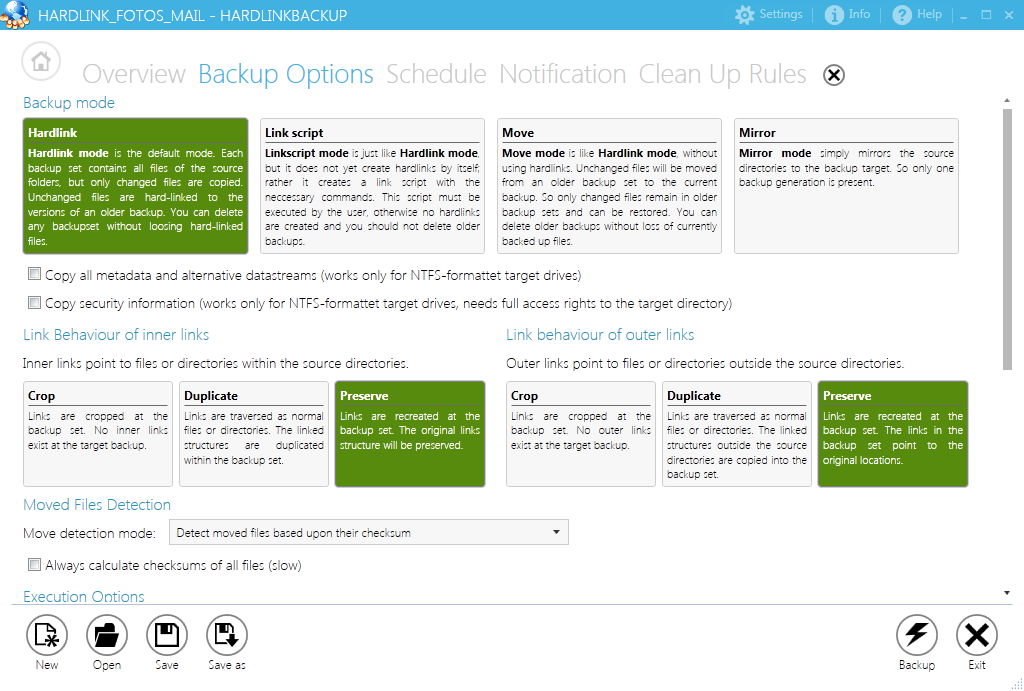The width and height of the screenshot is (1024, 691).
Task: Select the Mirror backup mode tile
Action: click(846, 186)
